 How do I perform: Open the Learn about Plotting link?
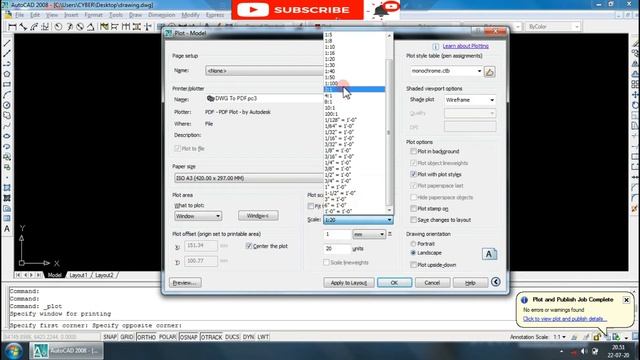pos(465,46)
